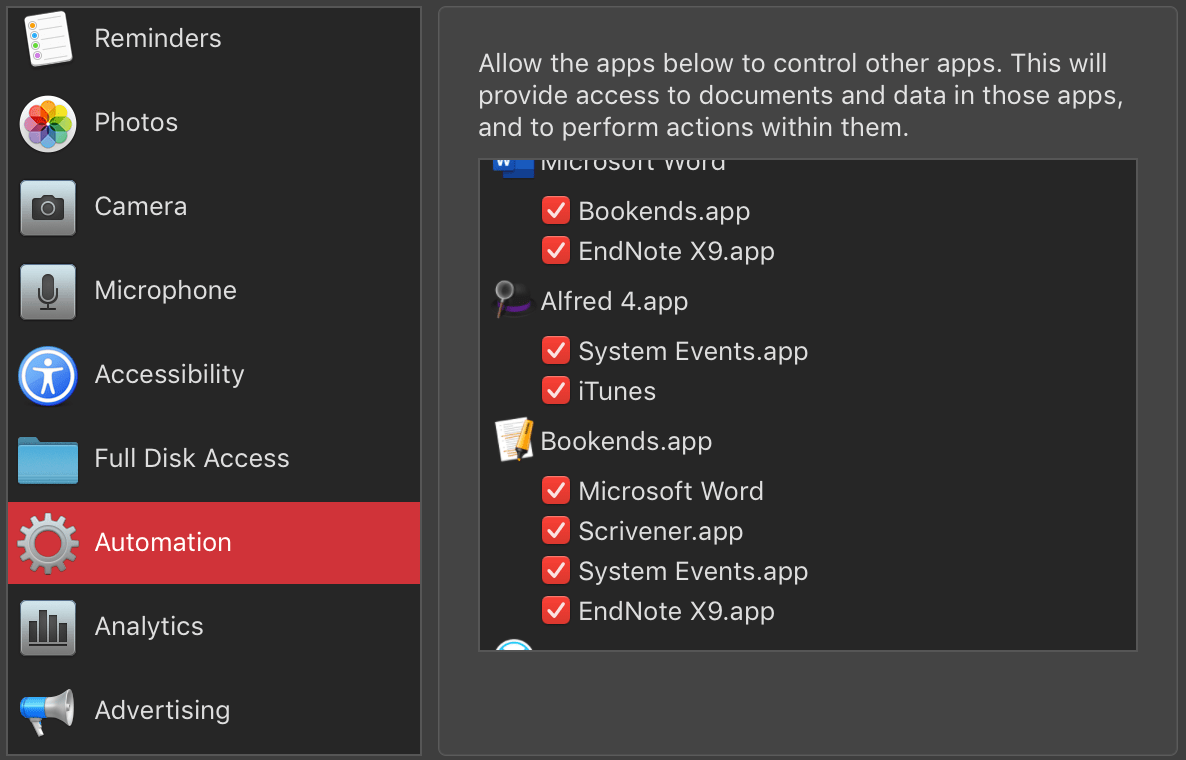This screenshot has width=1186, height=760.
Task: Click the Microphone icon in sidebar
Action: click(x=48, y=291)
